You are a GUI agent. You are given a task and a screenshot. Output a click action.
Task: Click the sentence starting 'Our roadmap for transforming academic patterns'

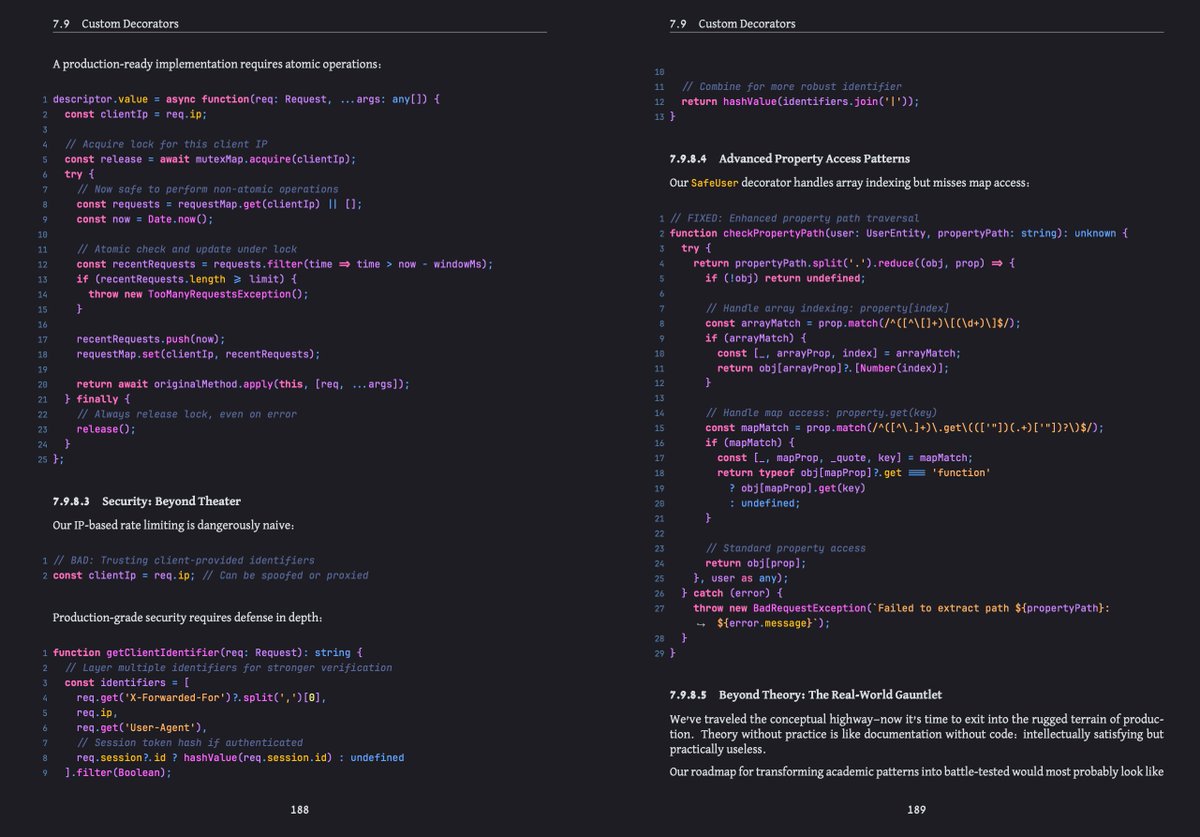(x=917, y=771)
